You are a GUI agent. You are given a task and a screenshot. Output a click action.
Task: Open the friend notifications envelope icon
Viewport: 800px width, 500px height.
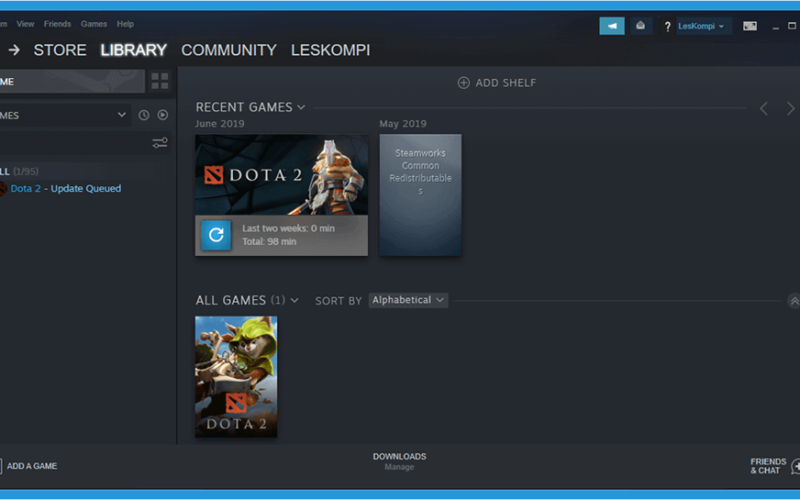(x=640, y=26)
